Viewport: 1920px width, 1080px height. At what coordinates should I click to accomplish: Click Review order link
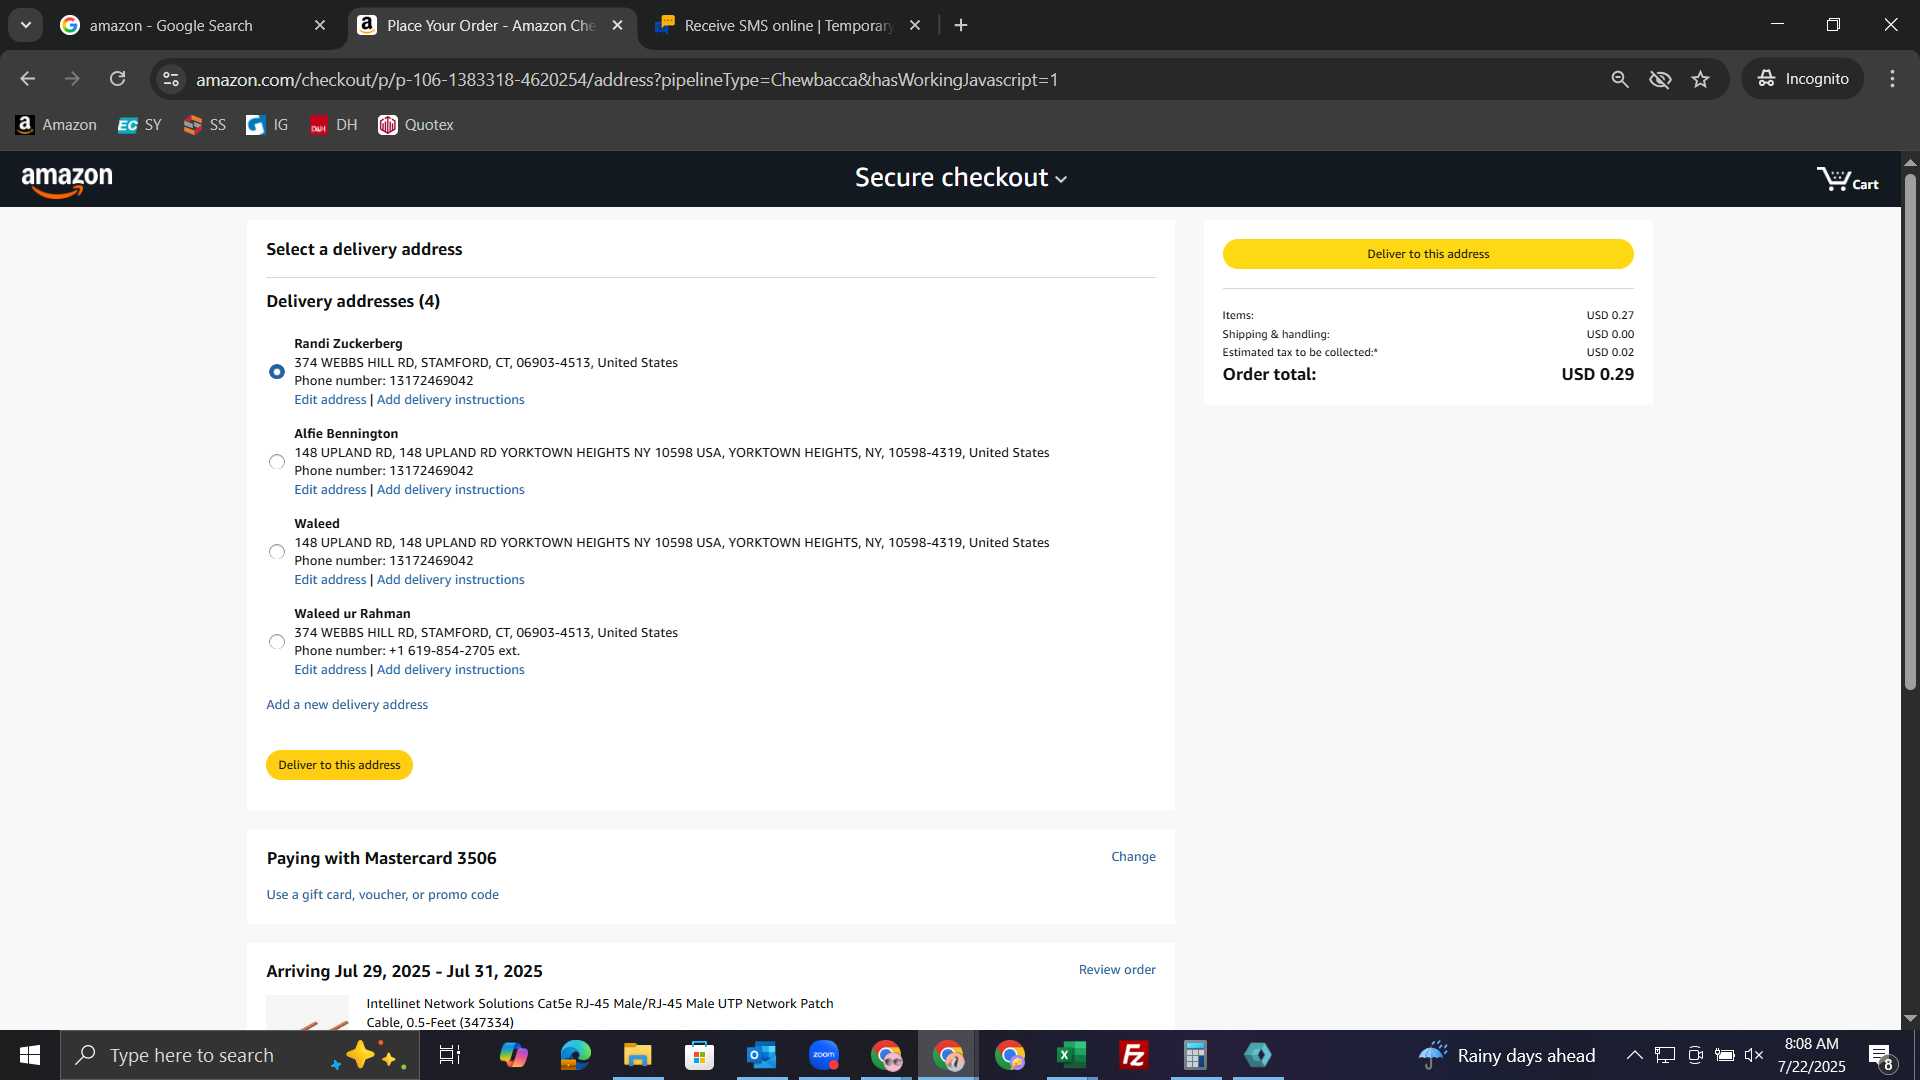[1117, 970]
